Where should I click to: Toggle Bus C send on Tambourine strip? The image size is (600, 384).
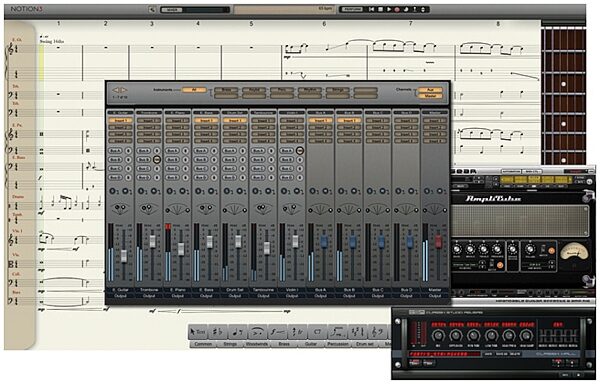(x=258, y=168)
